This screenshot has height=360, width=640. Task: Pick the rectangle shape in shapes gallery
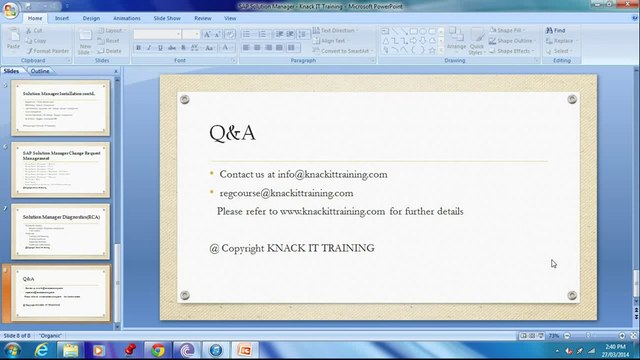pyautogui.click(x=413, y=31)
